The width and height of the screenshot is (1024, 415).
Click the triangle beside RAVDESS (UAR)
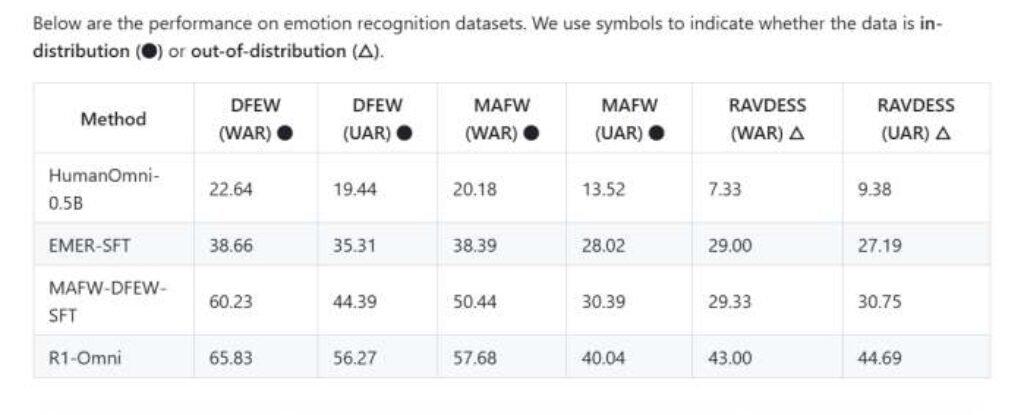(x=942, y=133)
